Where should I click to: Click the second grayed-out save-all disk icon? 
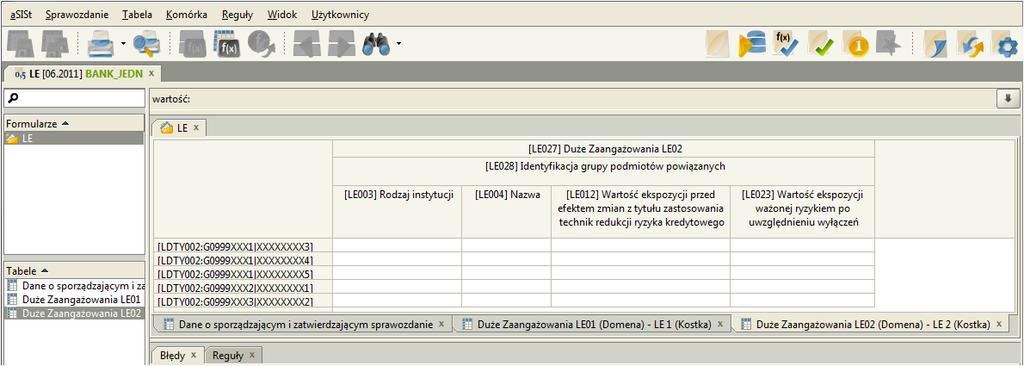[56, 44]
